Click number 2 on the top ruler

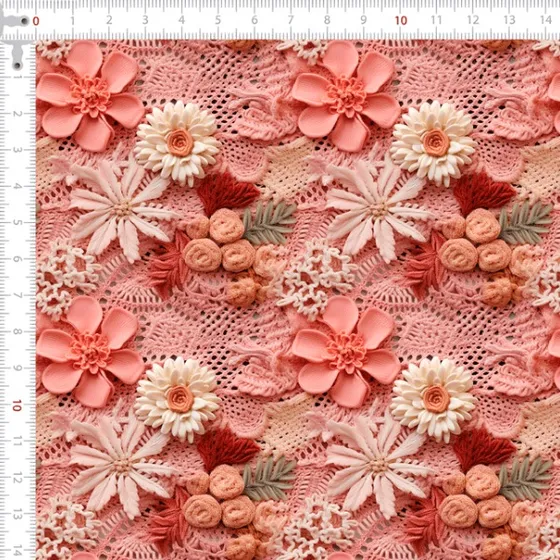tap(109, 20)
